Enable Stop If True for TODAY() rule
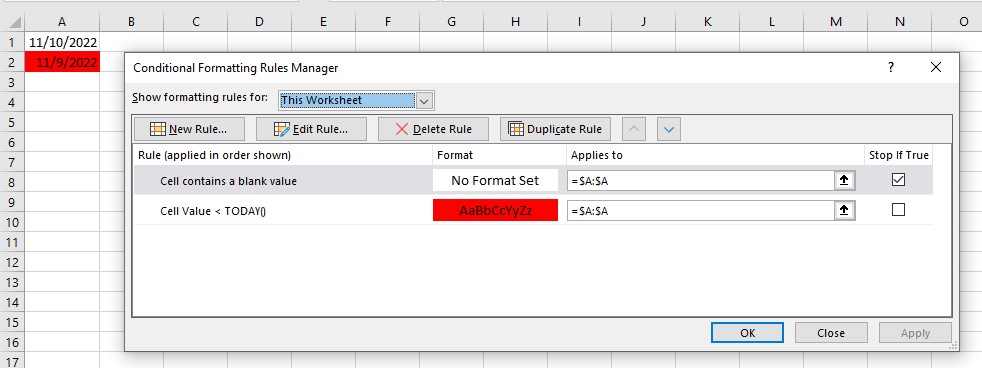Image resolution: width=982 pixels, height=368 pixels. click(898, 210)
